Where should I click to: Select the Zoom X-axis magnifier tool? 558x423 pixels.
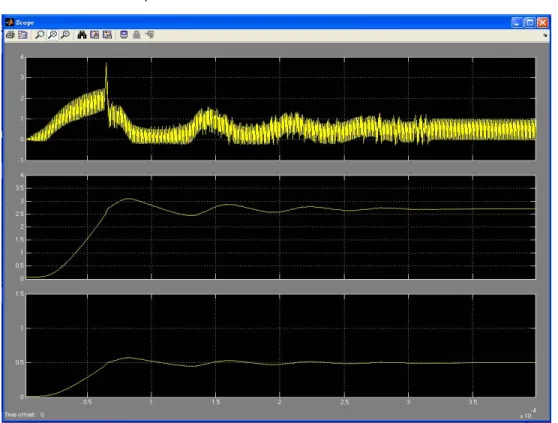pos(52,35)
